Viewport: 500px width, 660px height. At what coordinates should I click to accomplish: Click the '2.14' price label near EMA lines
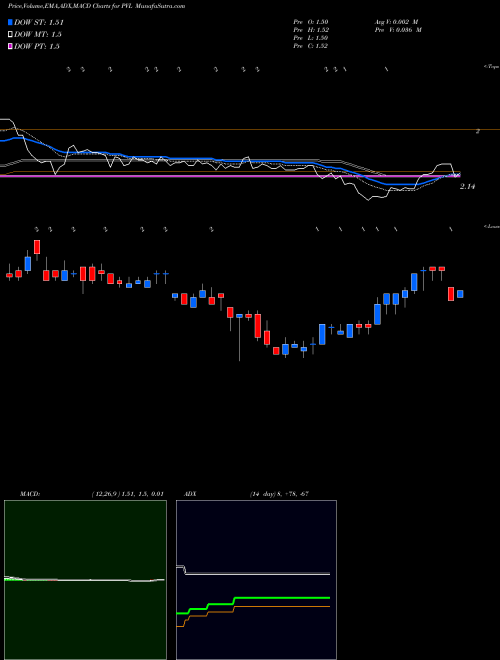pyautogui.click(x=467, y=186)
